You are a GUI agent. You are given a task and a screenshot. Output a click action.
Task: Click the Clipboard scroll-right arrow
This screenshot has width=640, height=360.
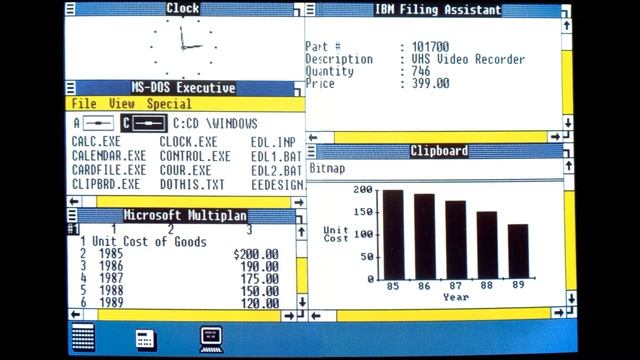(558, 313)
